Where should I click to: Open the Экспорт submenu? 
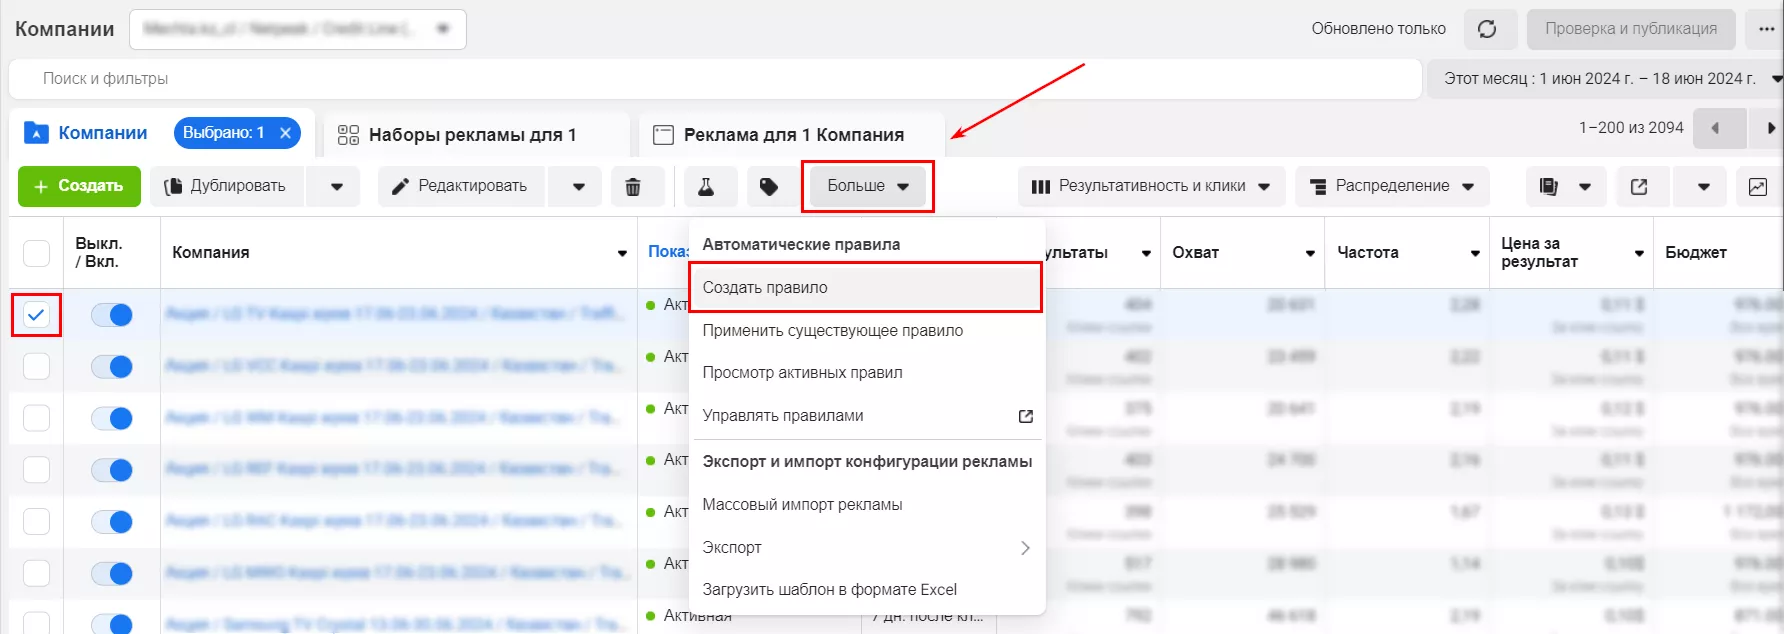click(866, 548)
